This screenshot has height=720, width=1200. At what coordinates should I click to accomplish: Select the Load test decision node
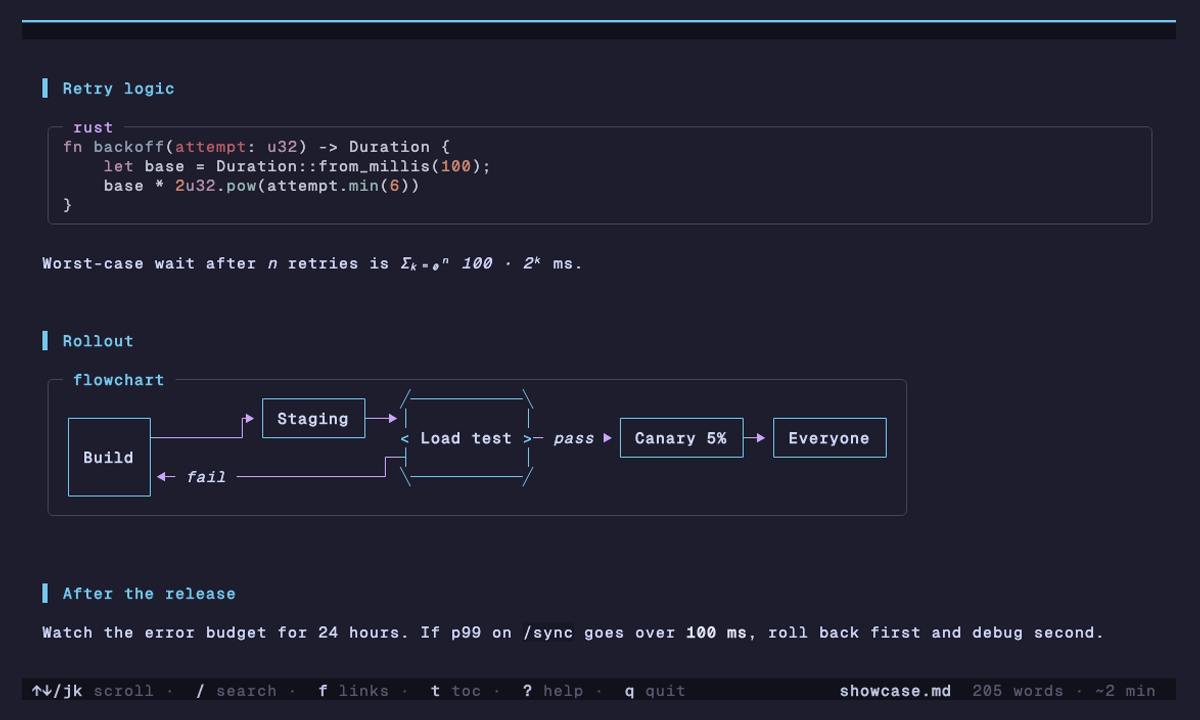coord(466,438)
